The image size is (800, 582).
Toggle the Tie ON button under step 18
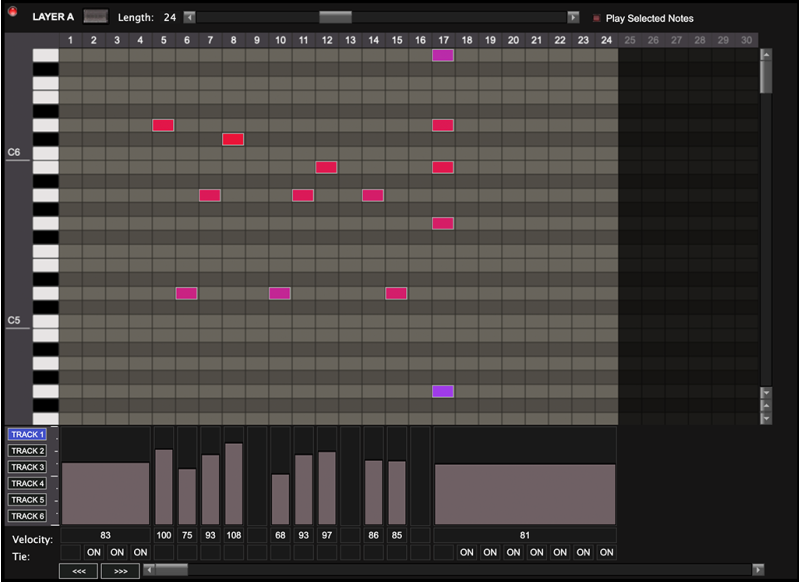click(x=467, y=553)
